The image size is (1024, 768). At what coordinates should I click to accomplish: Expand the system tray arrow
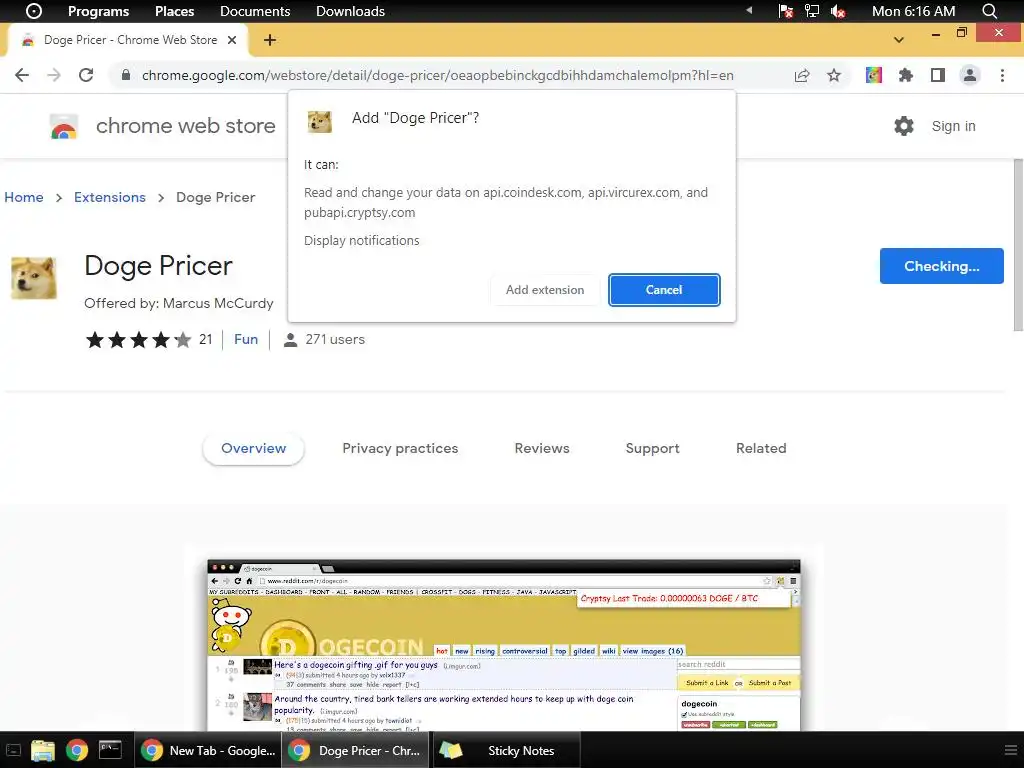(749, 10)
